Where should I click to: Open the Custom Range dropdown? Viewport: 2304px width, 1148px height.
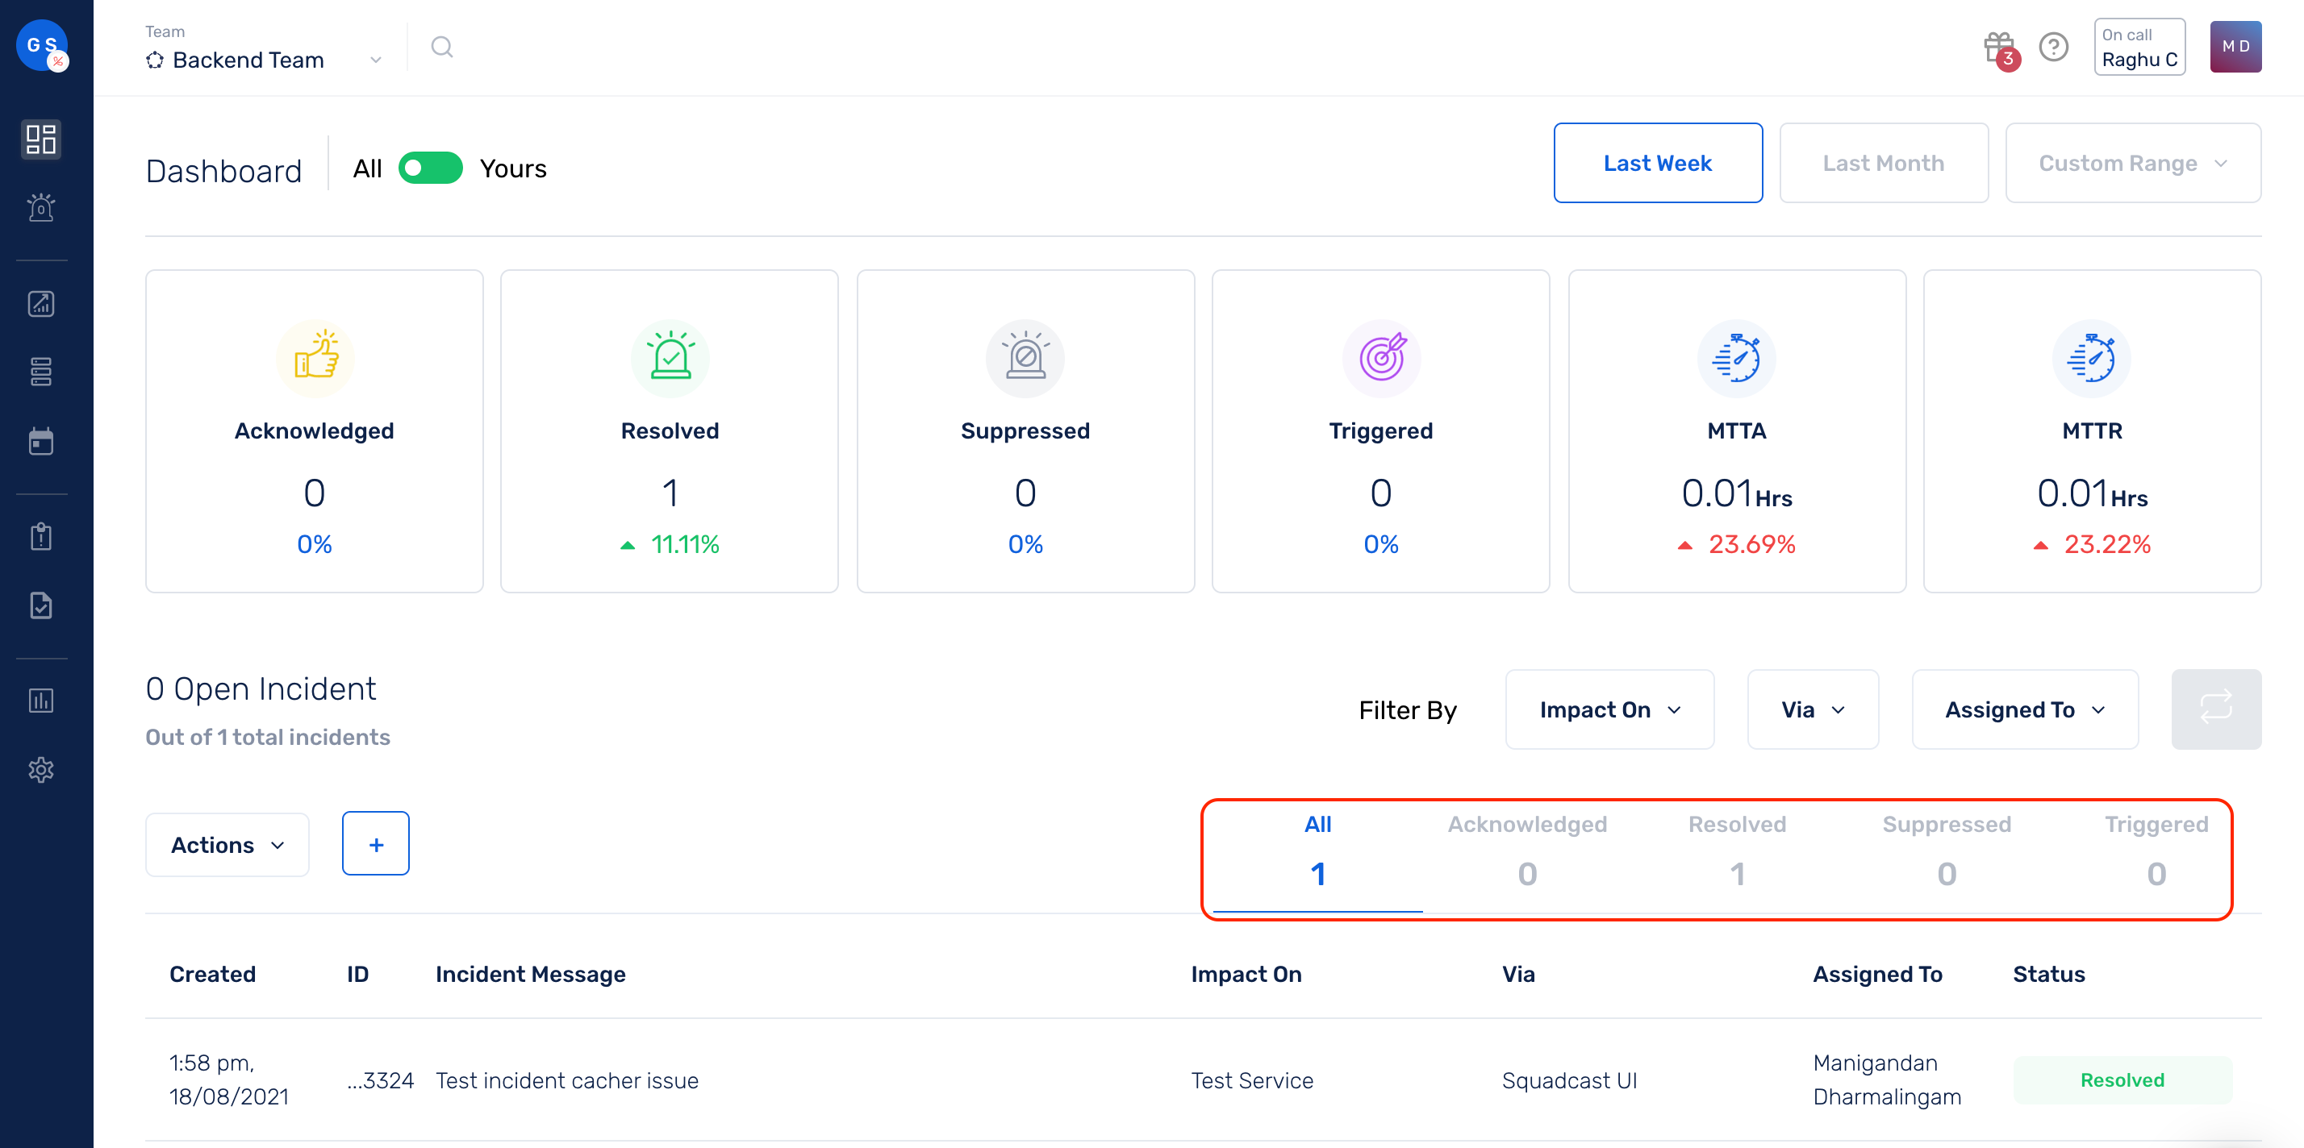point(2133,163)
